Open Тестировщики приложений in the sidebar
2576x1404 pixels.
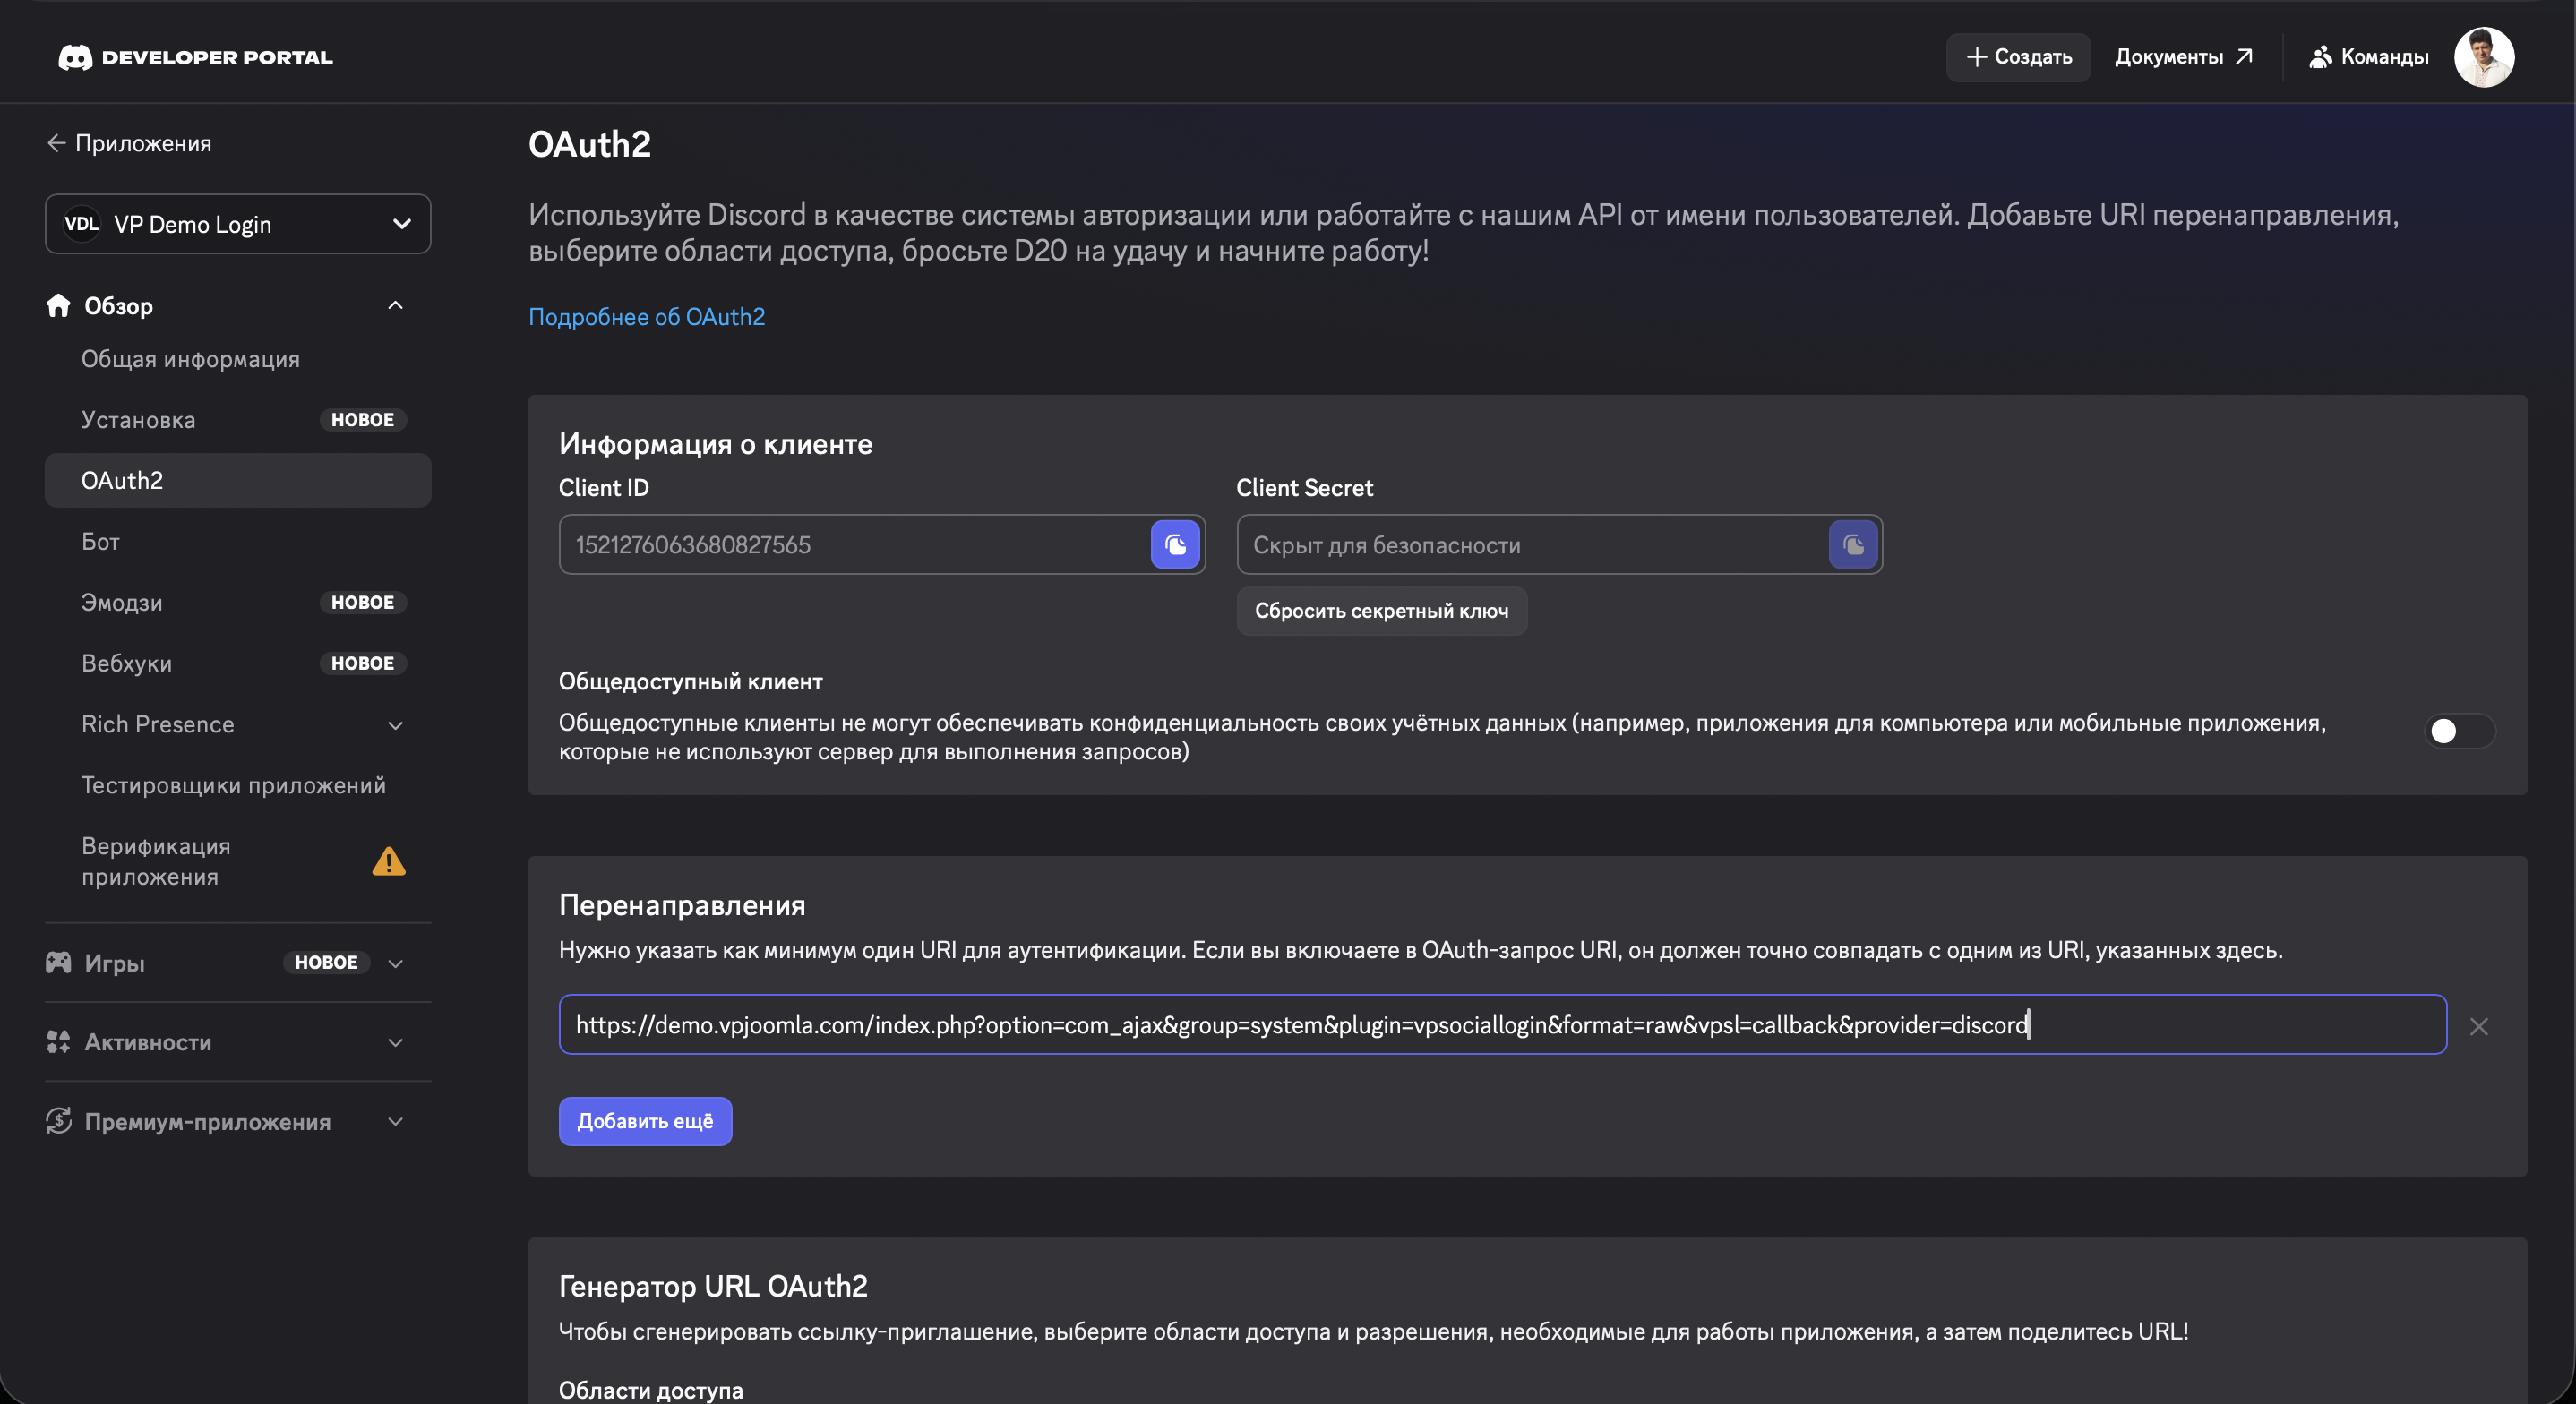[x=238, y=785]
